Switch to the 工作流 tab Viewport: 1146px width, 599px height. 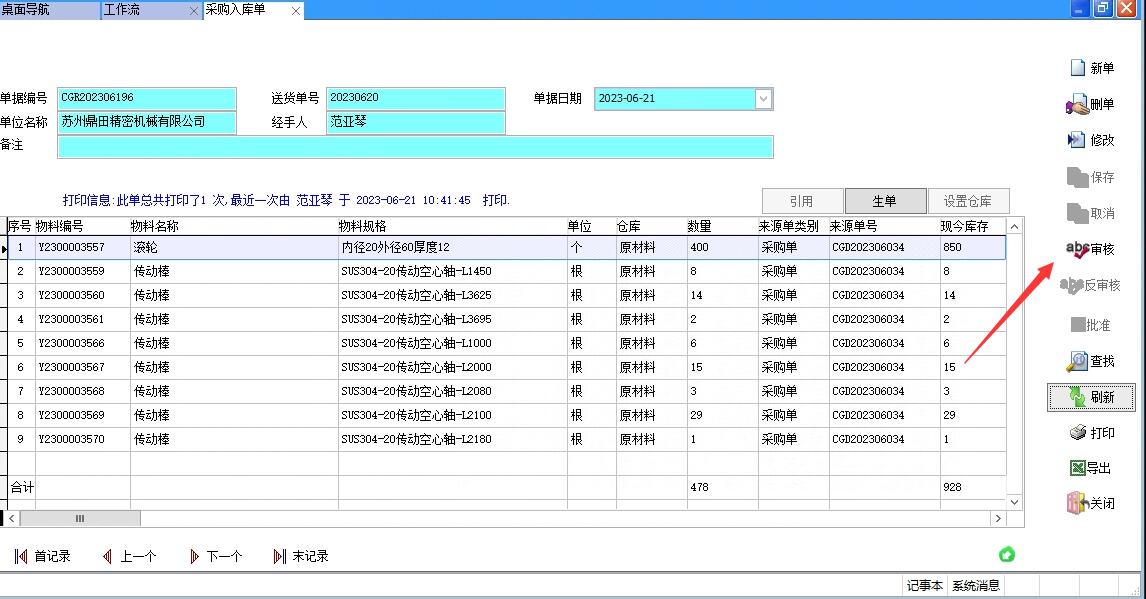point(122,10)
